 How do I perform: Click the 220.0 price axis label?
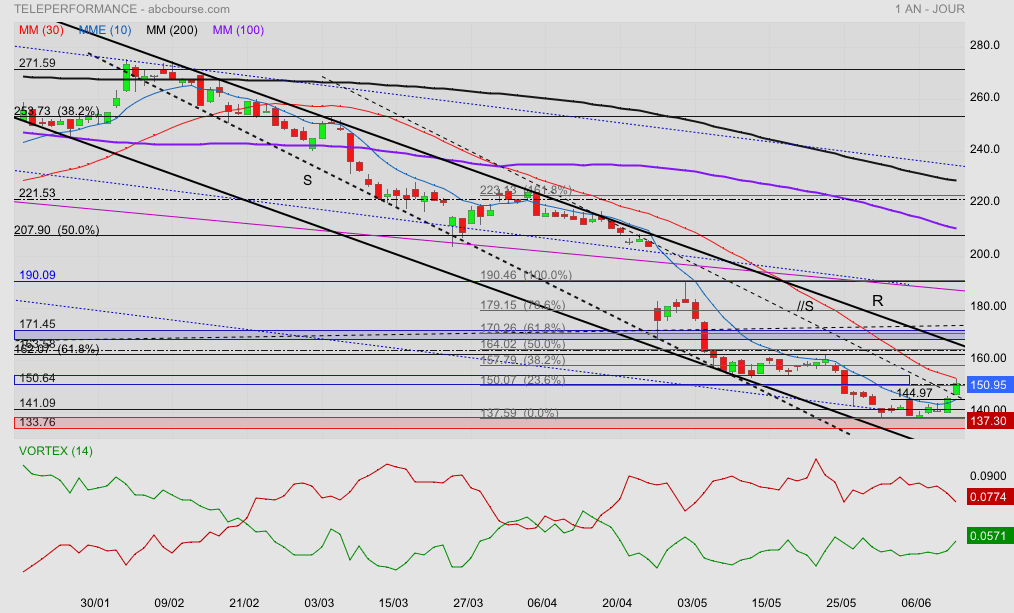pos(984,201)
